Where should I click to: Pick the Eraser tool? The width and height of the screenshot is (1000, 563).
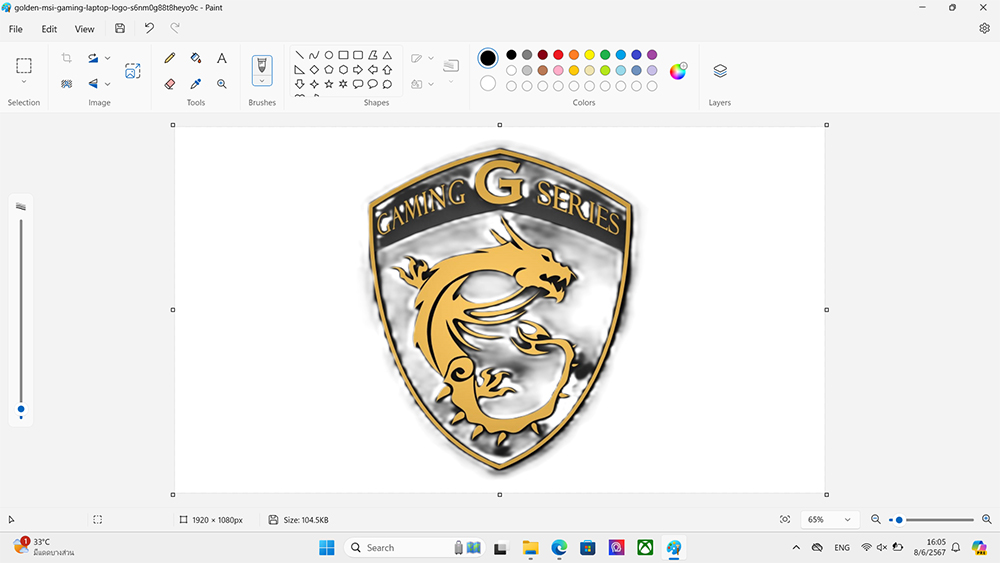pos(170,84)
